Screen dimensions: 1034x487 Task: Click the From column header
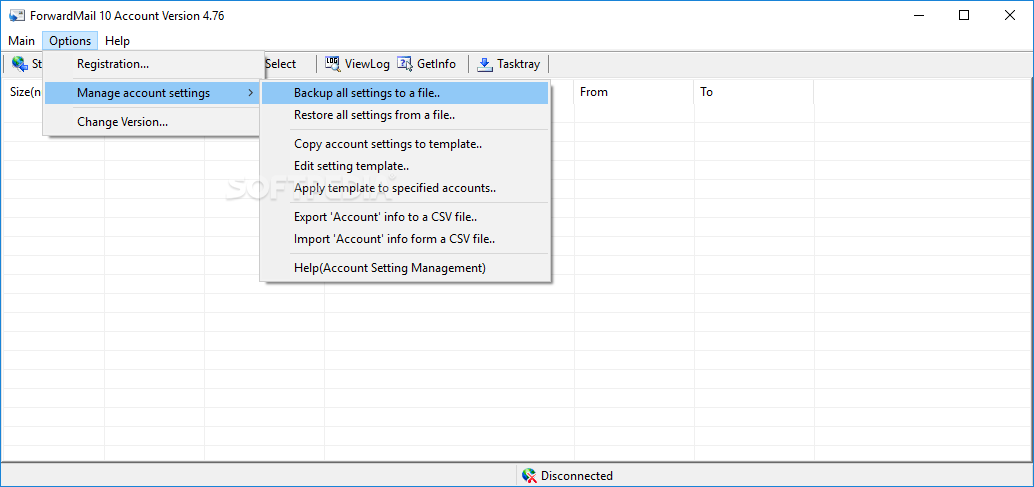point(634,92)
